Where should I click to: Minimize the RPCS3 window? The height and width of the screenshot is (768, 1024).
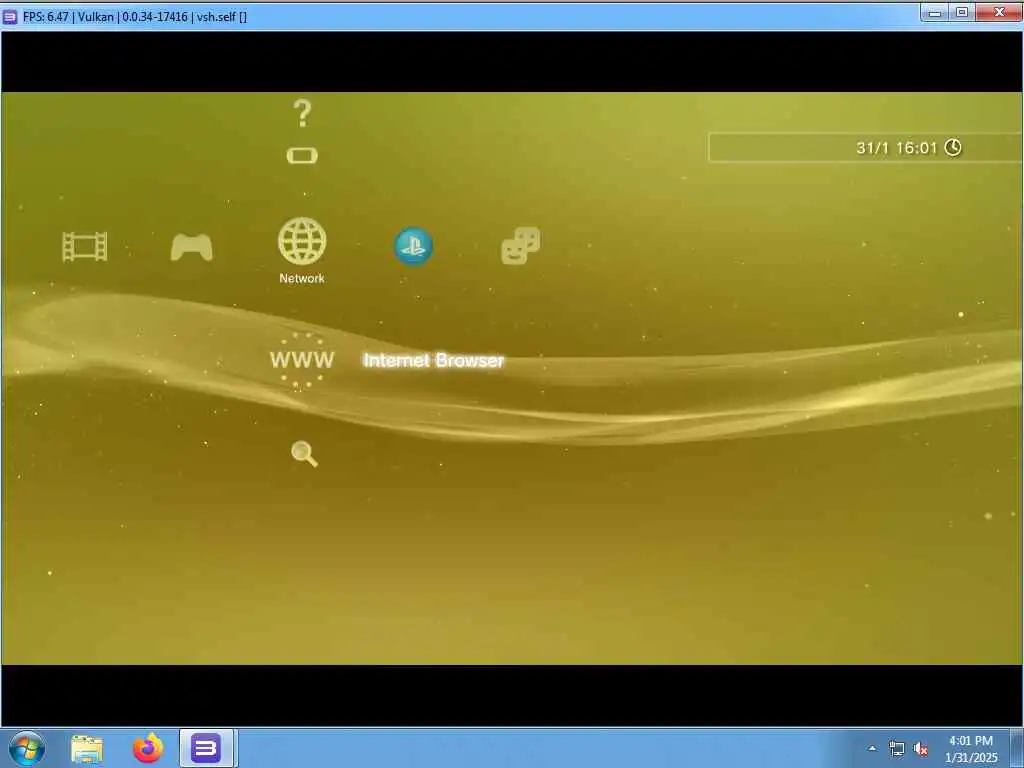(x=935, y=12)
